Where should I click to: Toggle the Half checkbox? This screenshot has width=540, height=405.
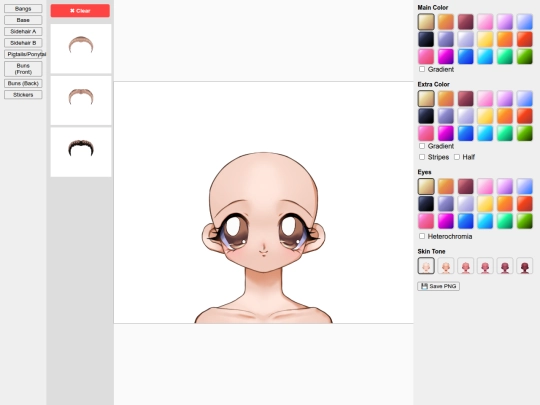tap(457, 157)
